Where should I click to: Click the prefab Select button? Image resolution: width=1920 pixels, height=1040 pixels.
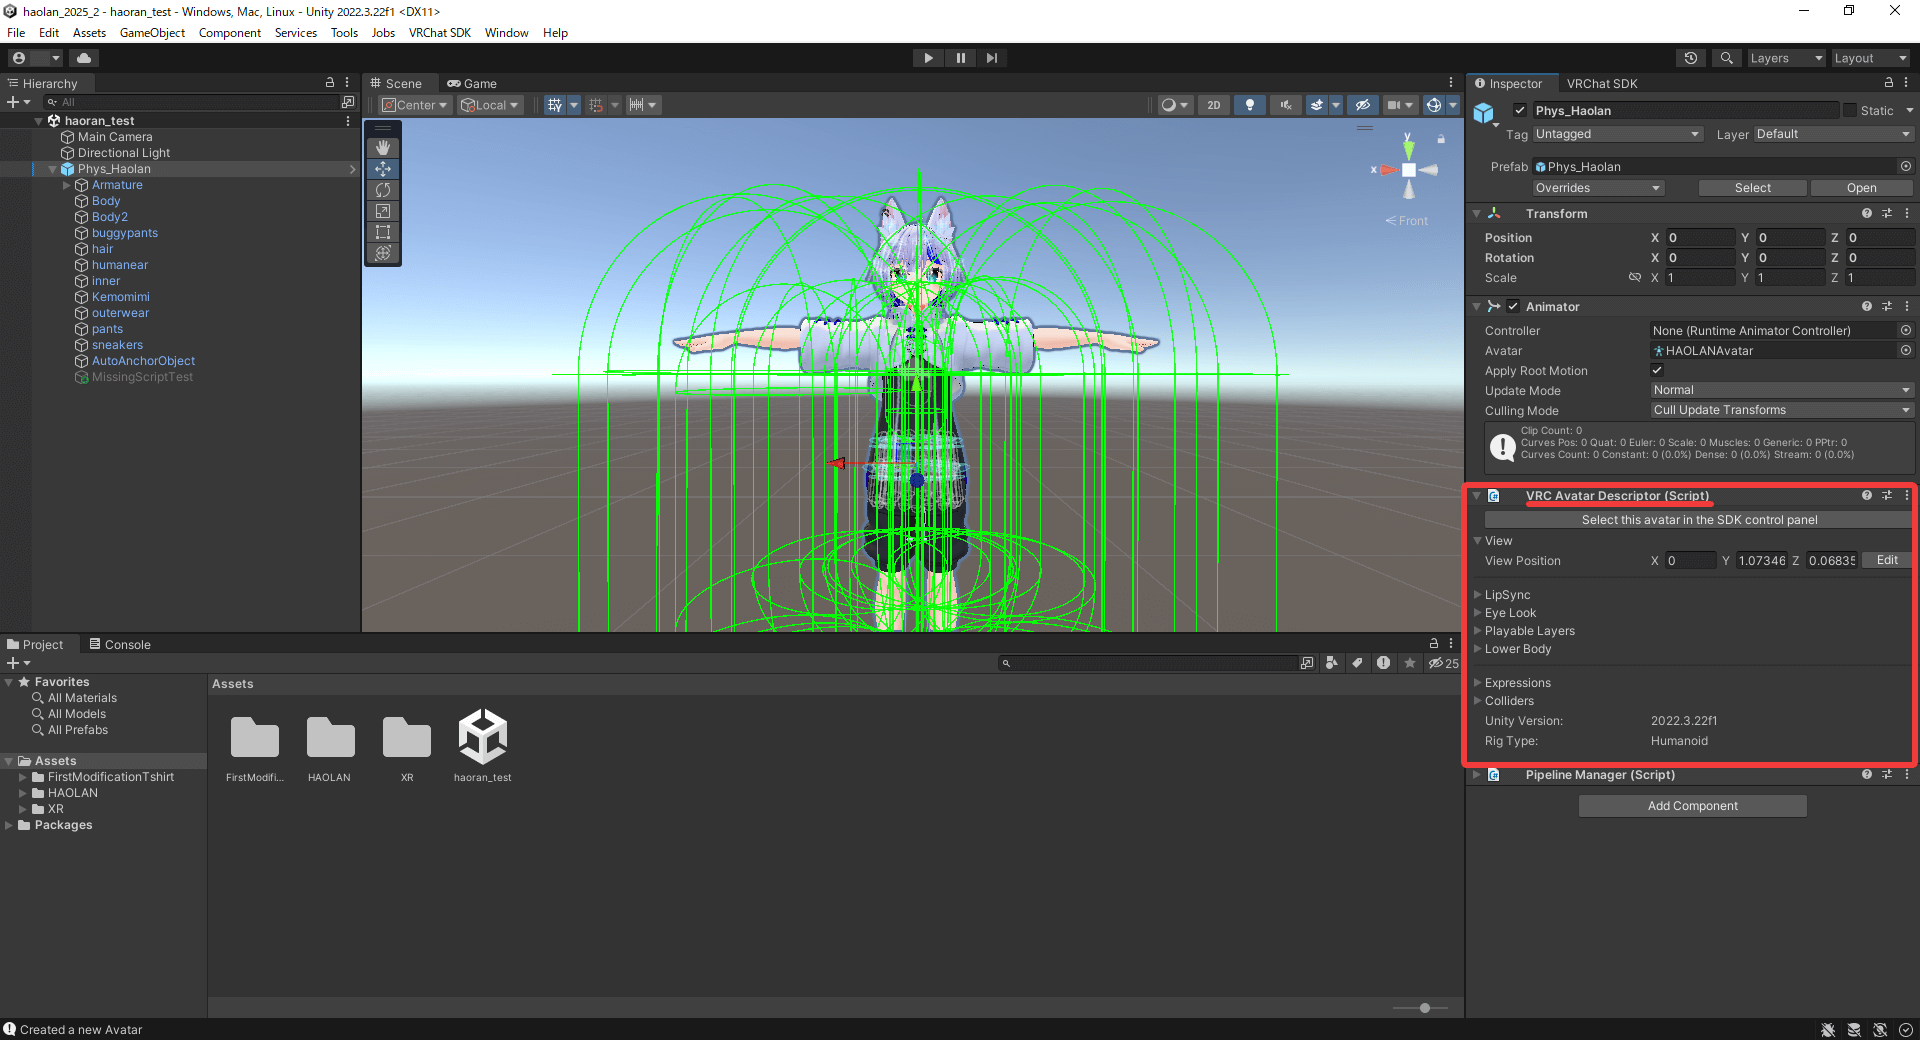[x=1752, y=188]
